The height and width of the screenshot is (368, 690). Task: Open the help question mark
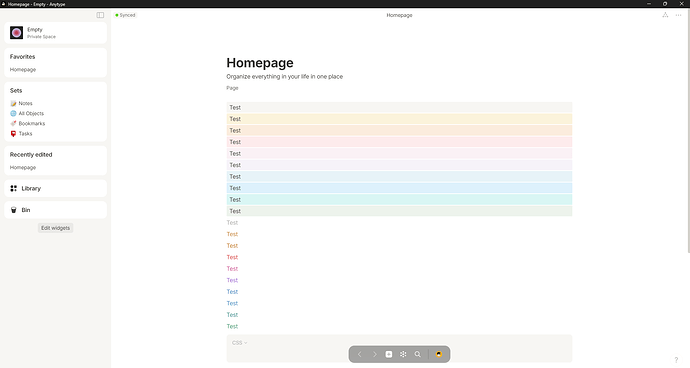[x=676, y=360]
